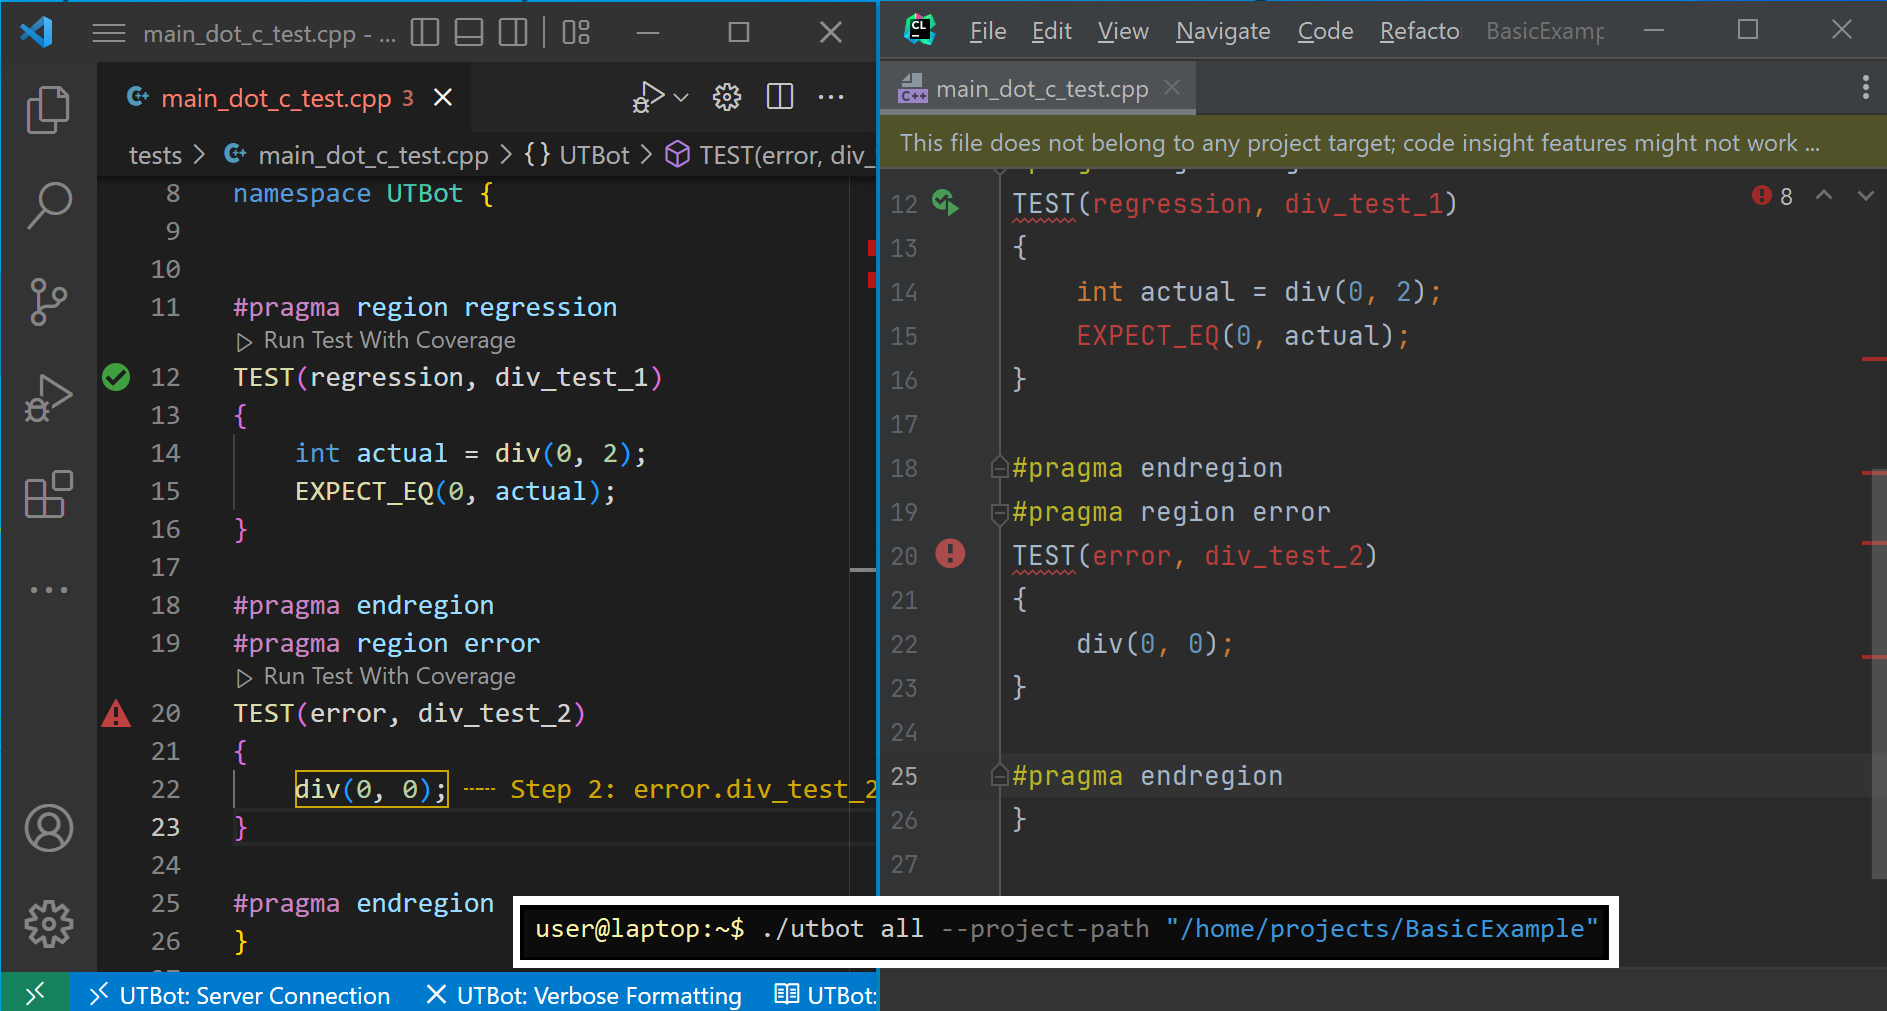Click the CLion logo icon
Image resolution: width=1887 pixels, height=1011 pixels.
click(919, 30)
